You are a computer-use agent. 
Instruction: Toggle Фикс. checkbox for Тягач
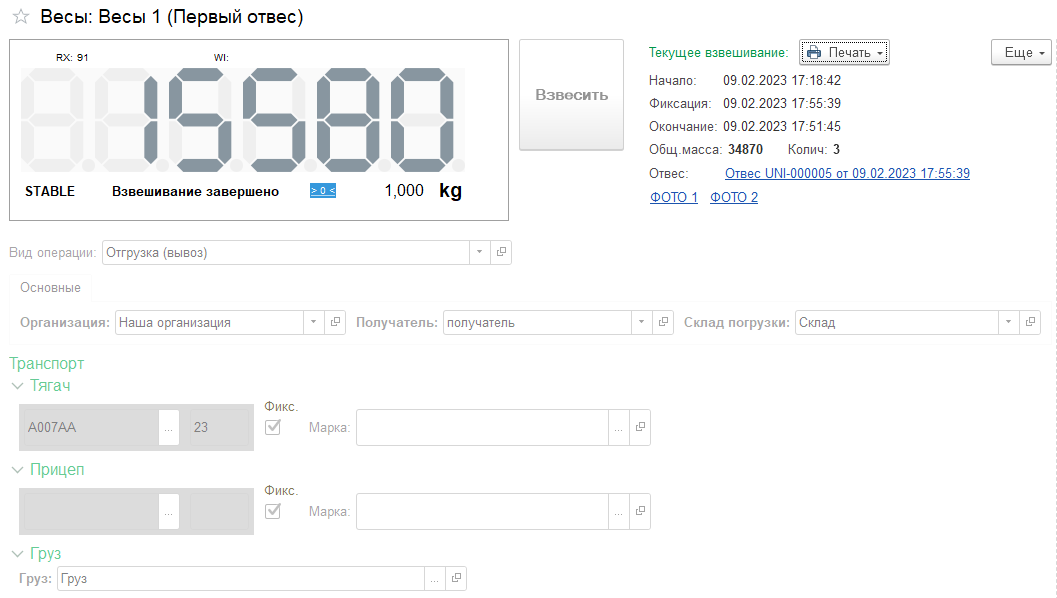[272, 427]
